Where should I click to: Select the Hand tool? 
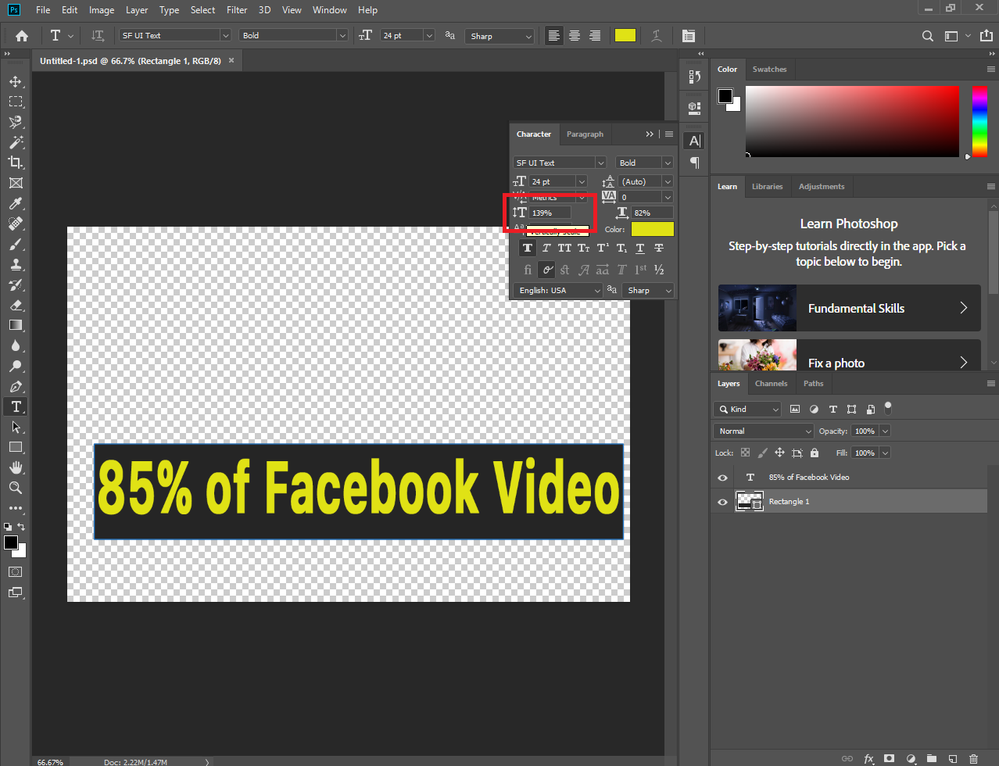15,468
